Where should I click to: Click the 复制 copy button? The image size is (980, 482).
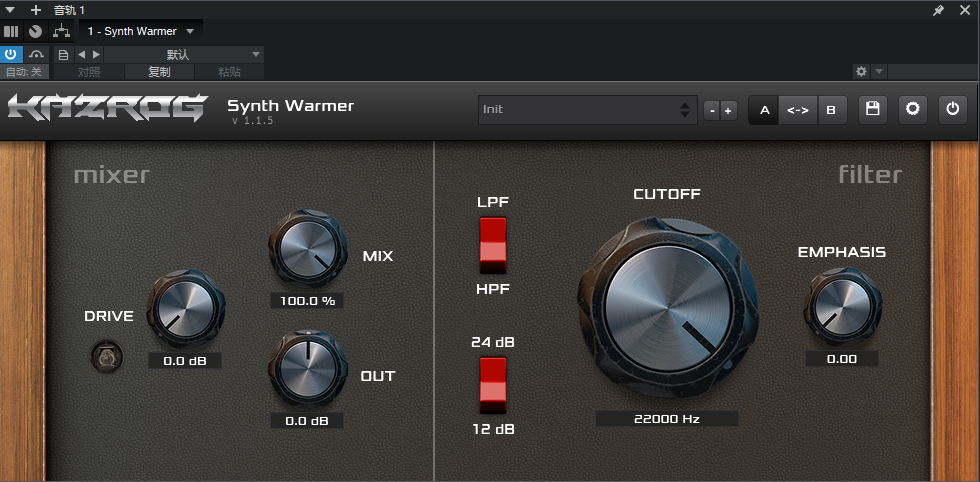159,72
